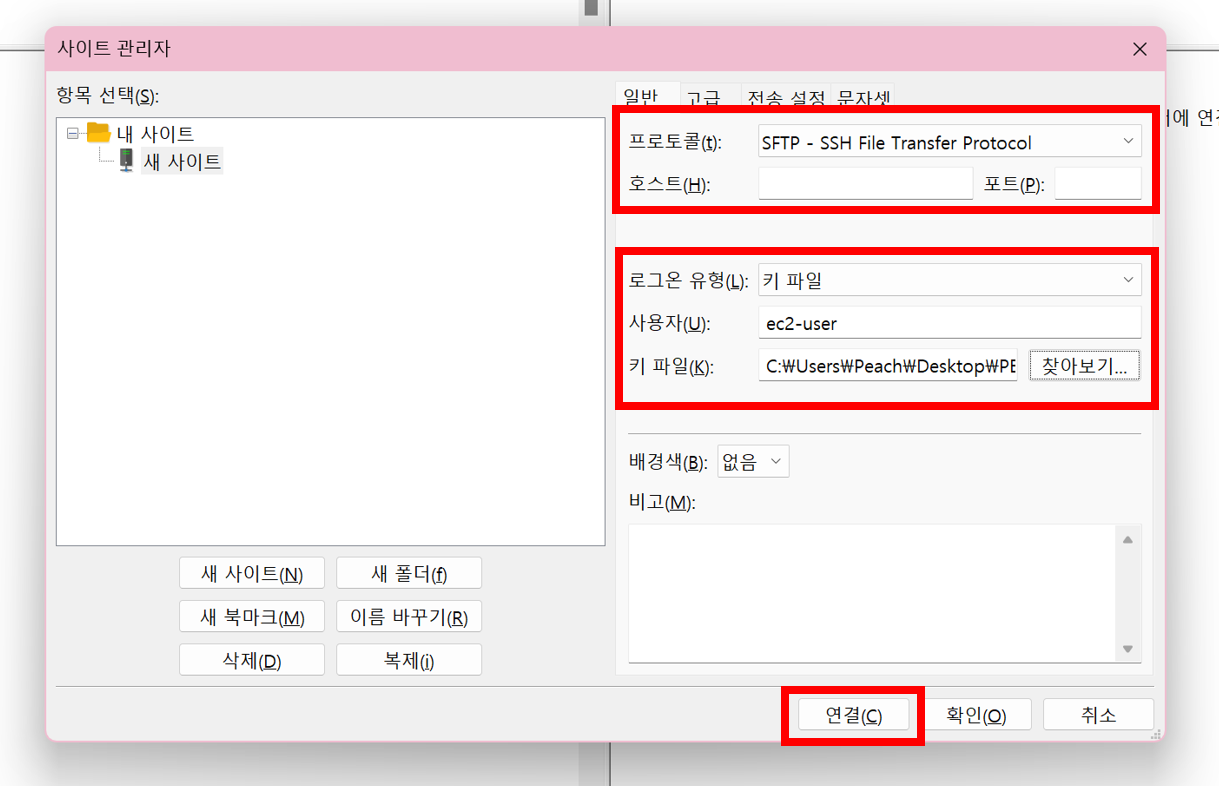Collapse the 내 사이트 tree node
This screenshot has width=1219, height=786.
point(72,132)
